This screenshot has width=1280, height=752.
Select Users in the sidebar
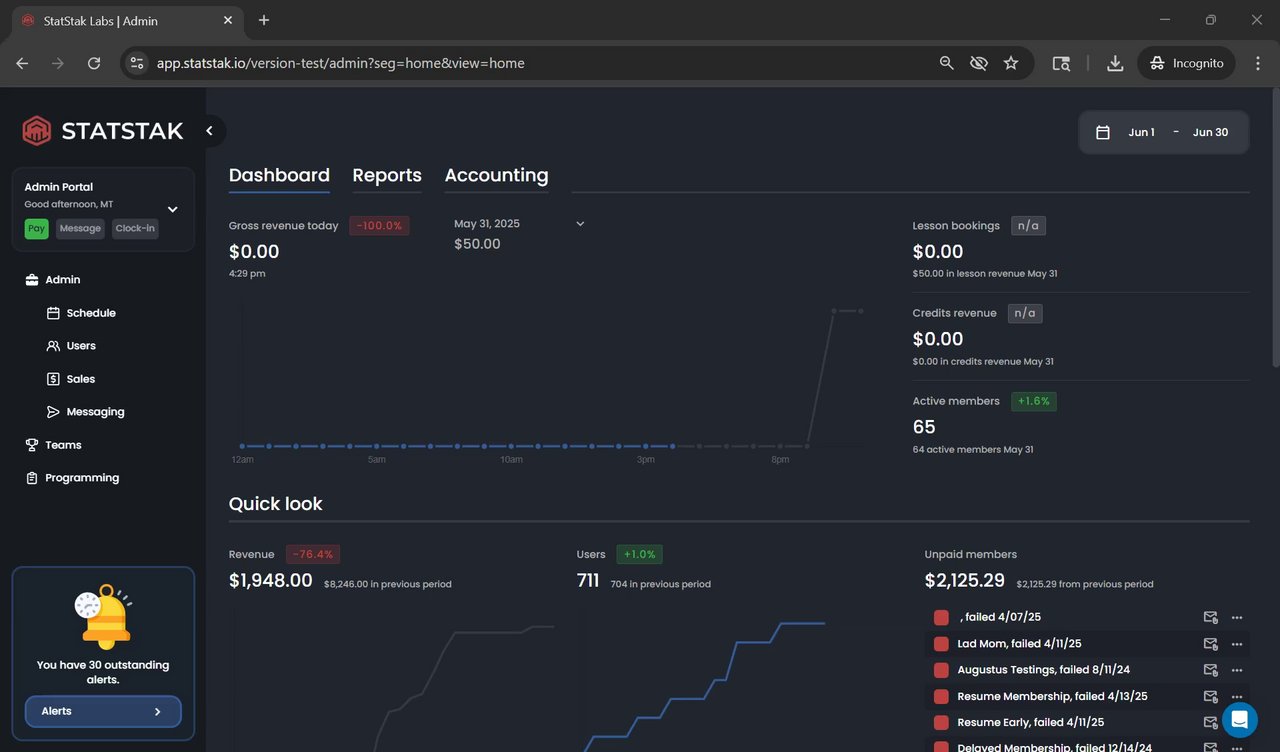[81, 346]
